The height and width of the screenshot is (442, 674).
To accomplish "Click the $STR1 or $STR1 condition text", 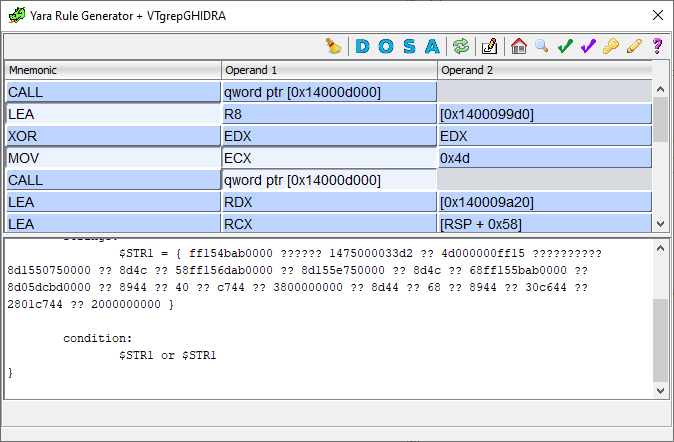I will tap(168, 355).
